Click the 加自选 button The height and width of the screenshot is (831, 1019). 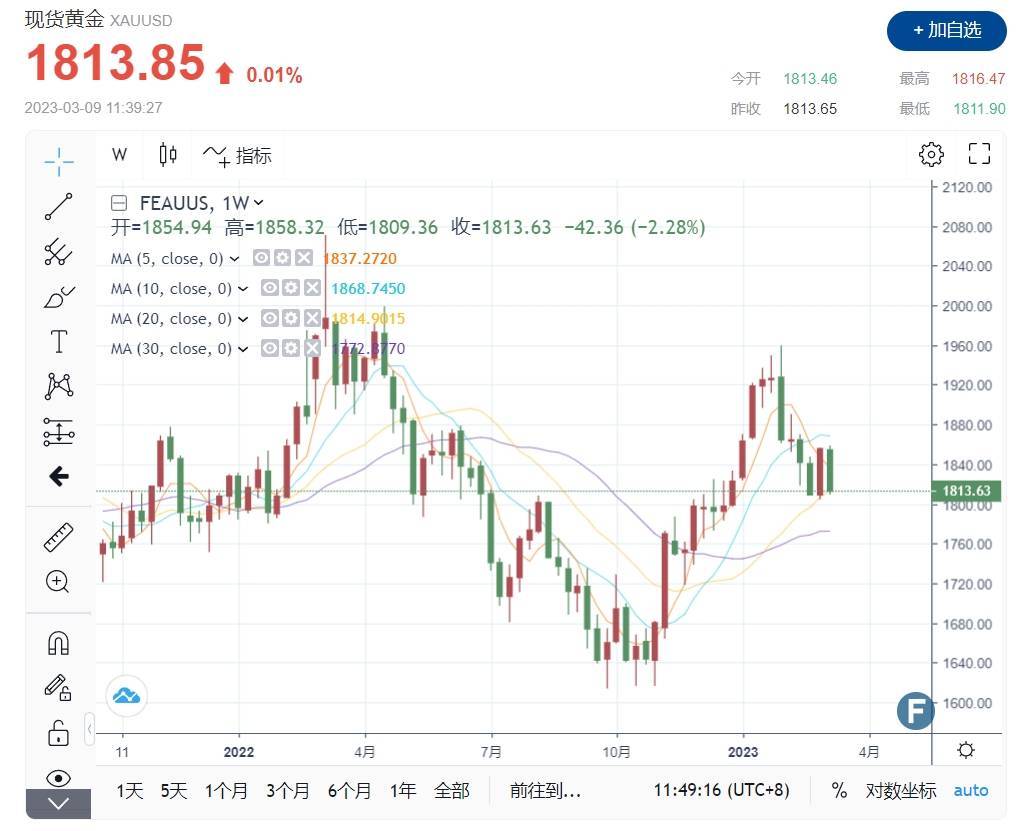pos(946,31)
